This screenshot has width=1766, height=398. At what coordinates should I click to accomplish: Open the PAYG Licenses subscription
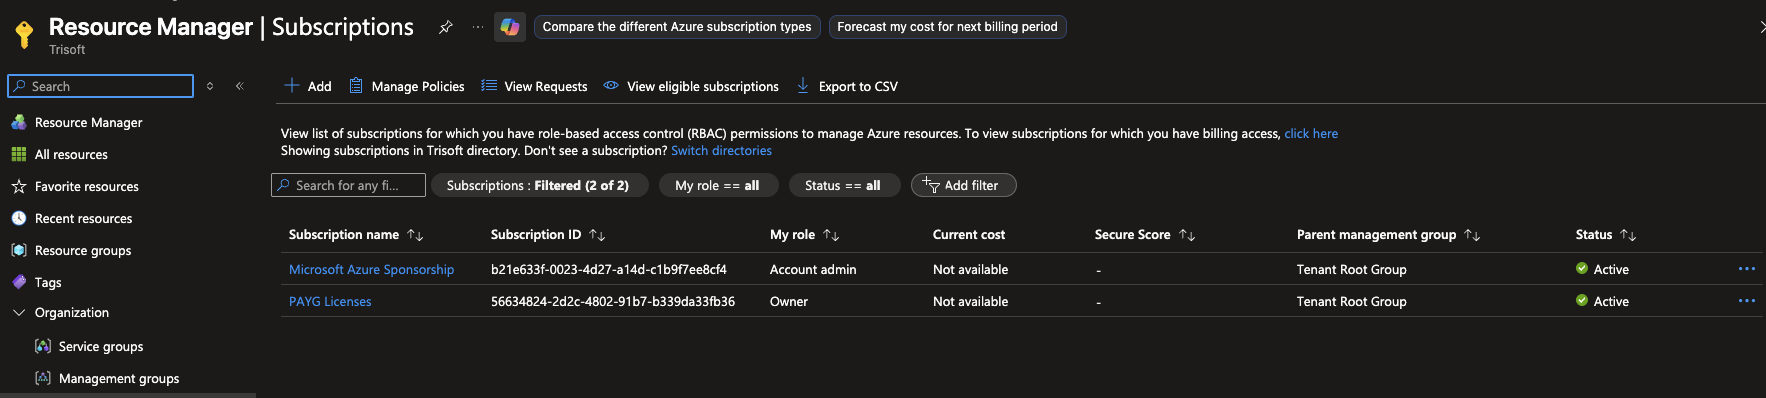tap(330, 301)
